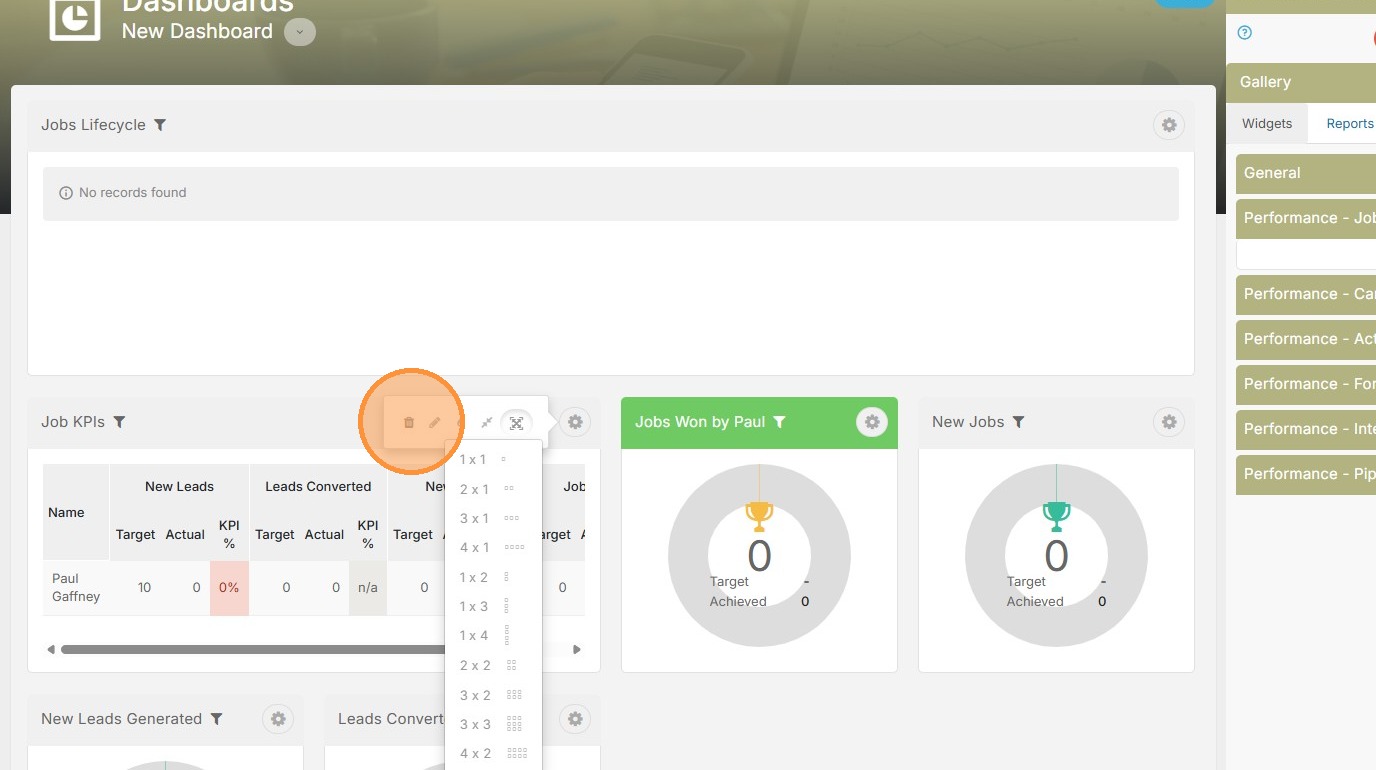Expand the General widget group
This screenshot has height=770, width=1376.
[1306, 173]
